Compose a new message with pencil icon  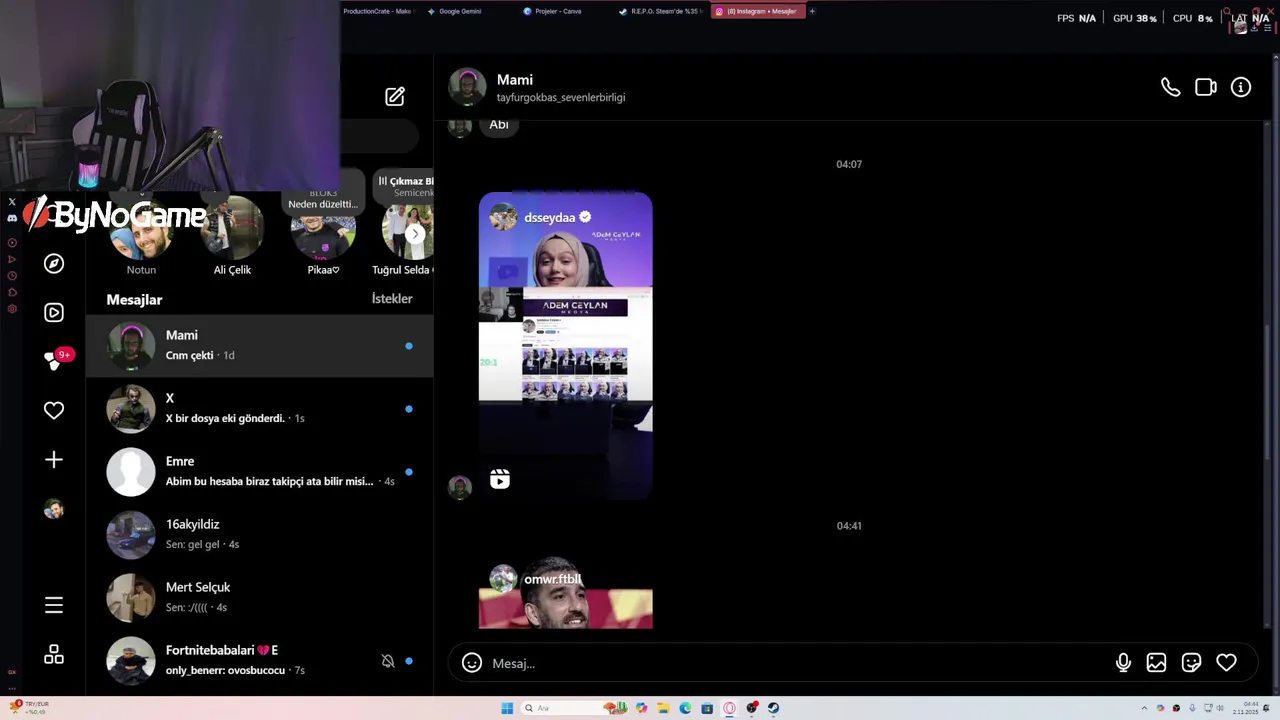pyautogui.click(x=395, y=96)
